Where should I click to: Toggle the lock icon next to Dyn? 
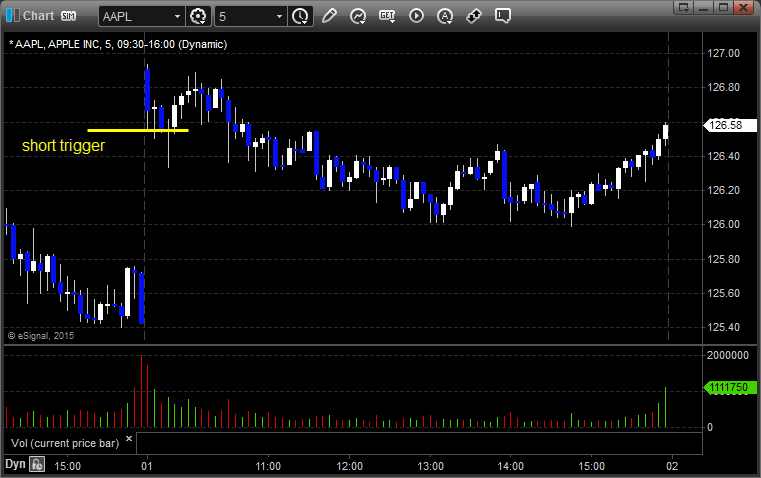[x=37, y=464]
